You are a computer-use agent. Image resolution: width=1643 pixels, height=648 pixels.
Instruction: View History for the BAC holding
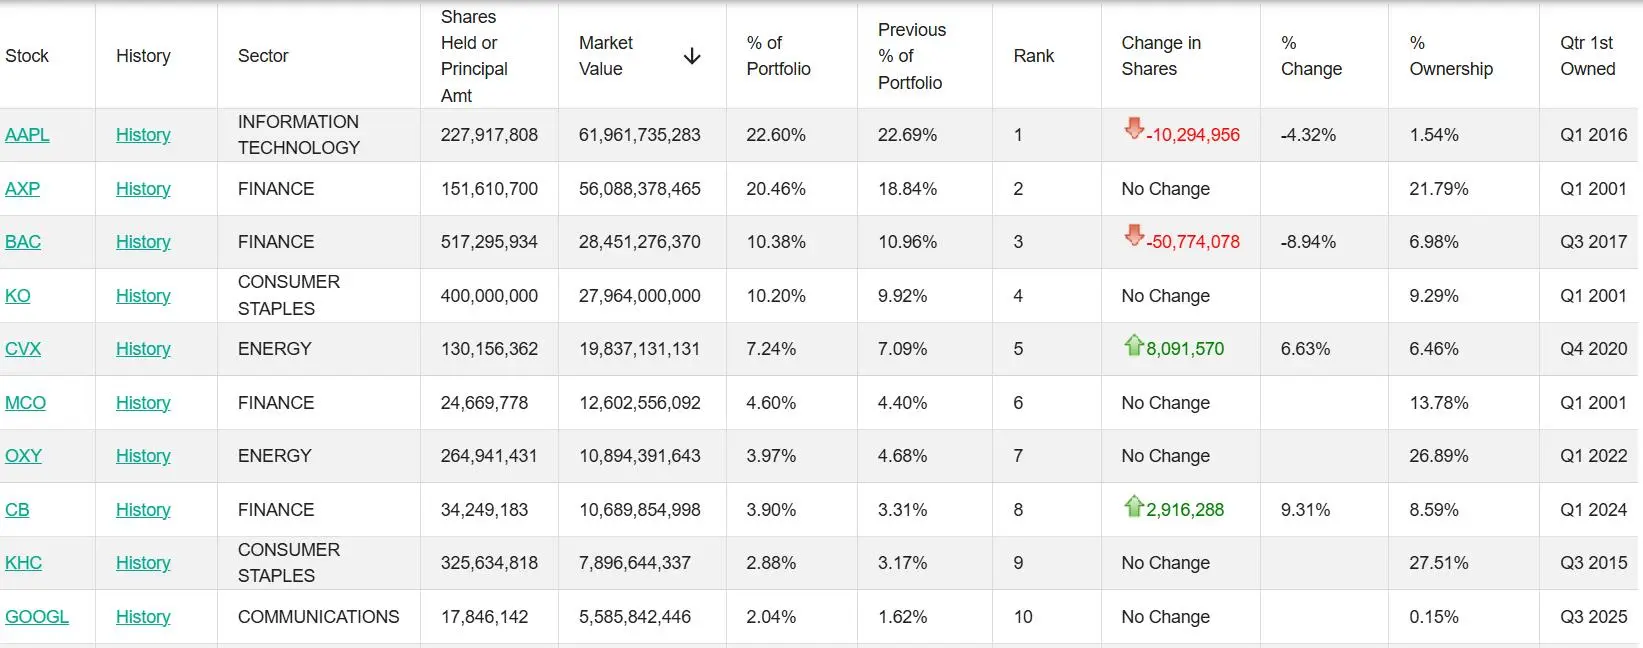point(143,242)
